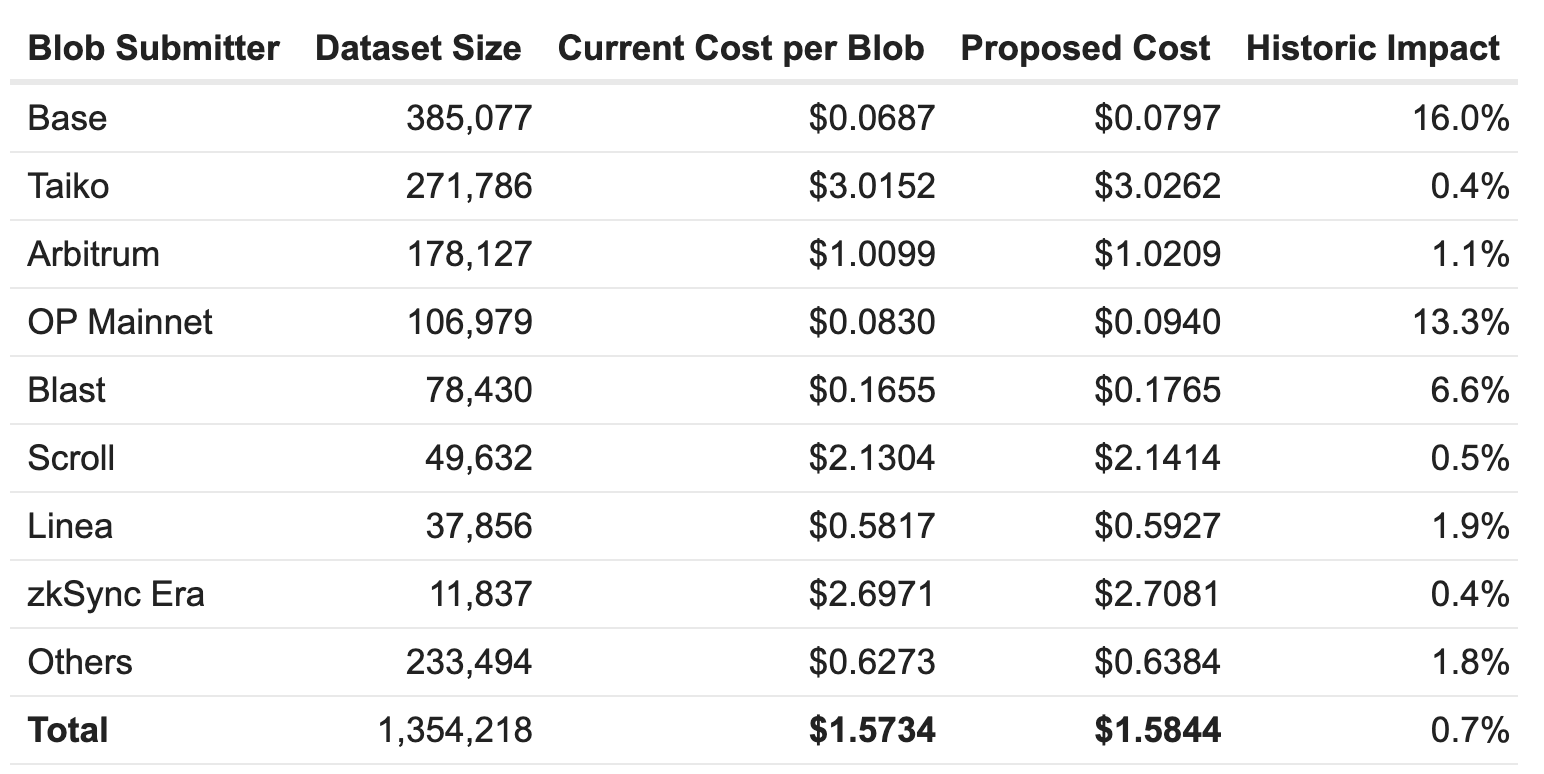The height and width of the screenshot is (774, 1544).
Task: Click the Blob Submitter column header
Action: 153,48
